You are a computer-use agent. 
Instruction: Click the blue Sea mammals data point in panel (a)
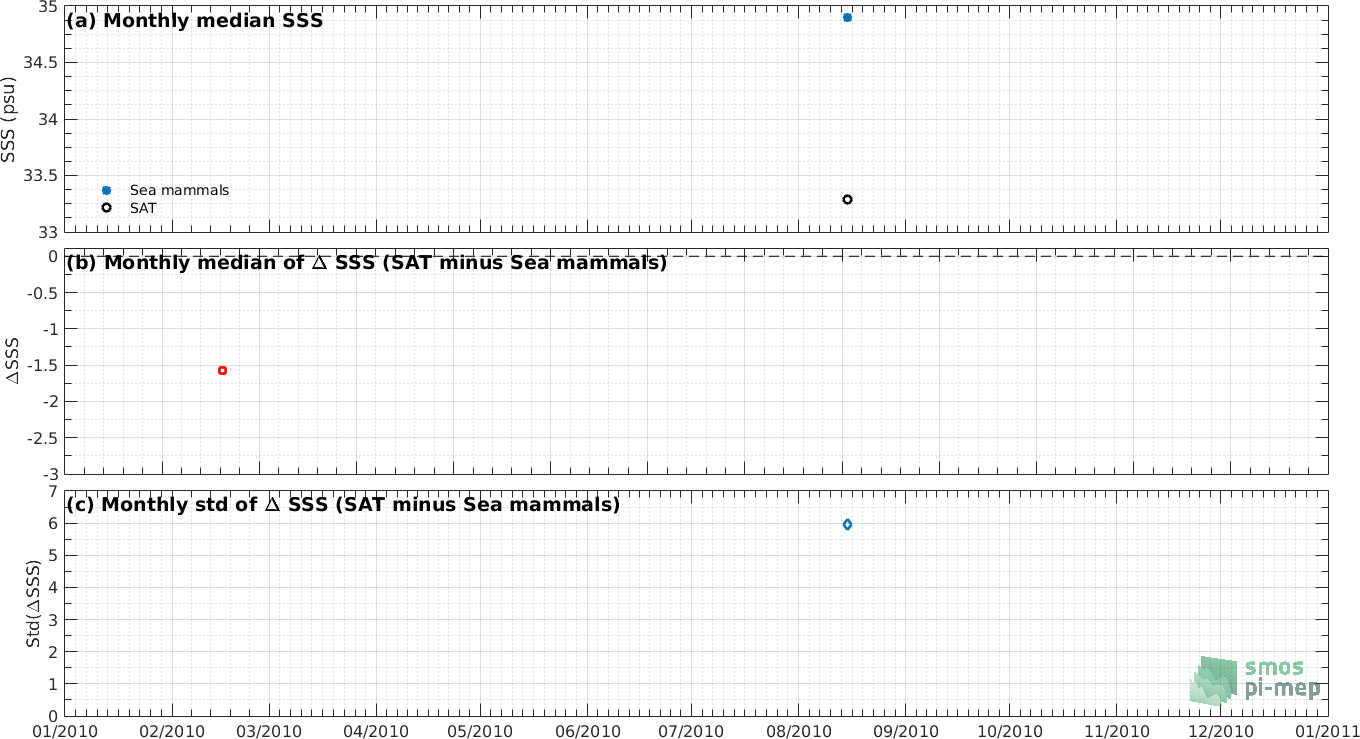coord(847,17)
